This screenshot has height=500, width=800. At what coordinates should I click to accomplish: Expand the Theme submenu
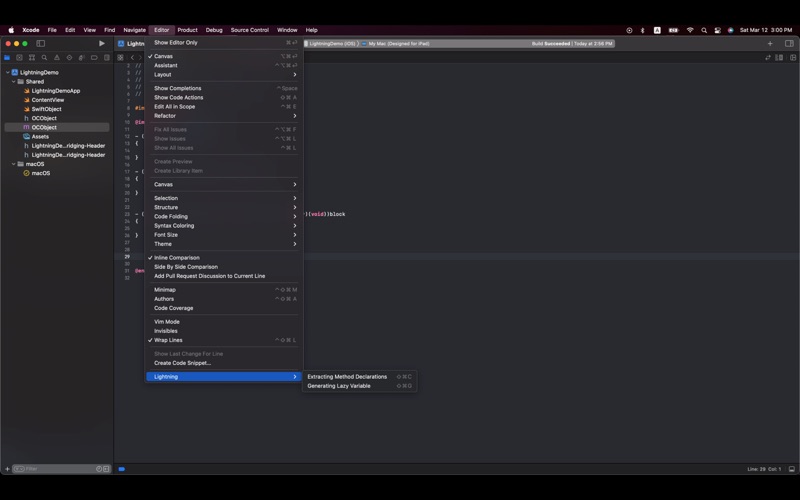223,244
